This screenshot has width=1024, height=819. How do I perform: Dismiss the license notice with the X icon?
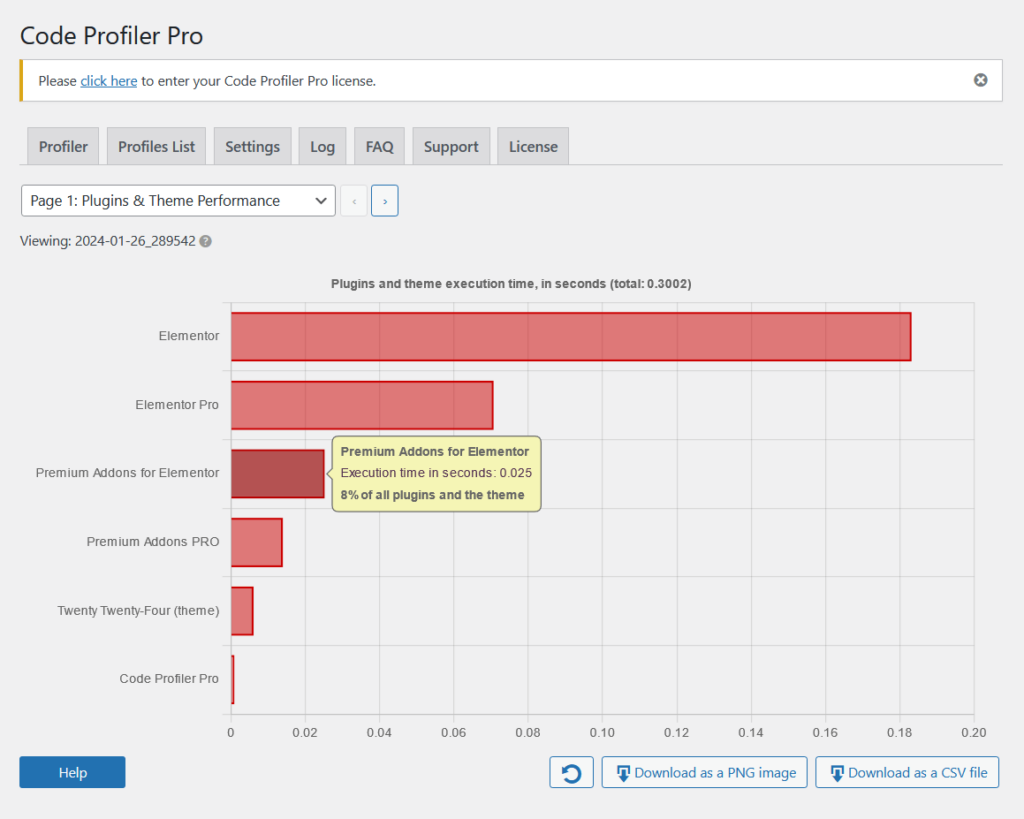point(980,80)
